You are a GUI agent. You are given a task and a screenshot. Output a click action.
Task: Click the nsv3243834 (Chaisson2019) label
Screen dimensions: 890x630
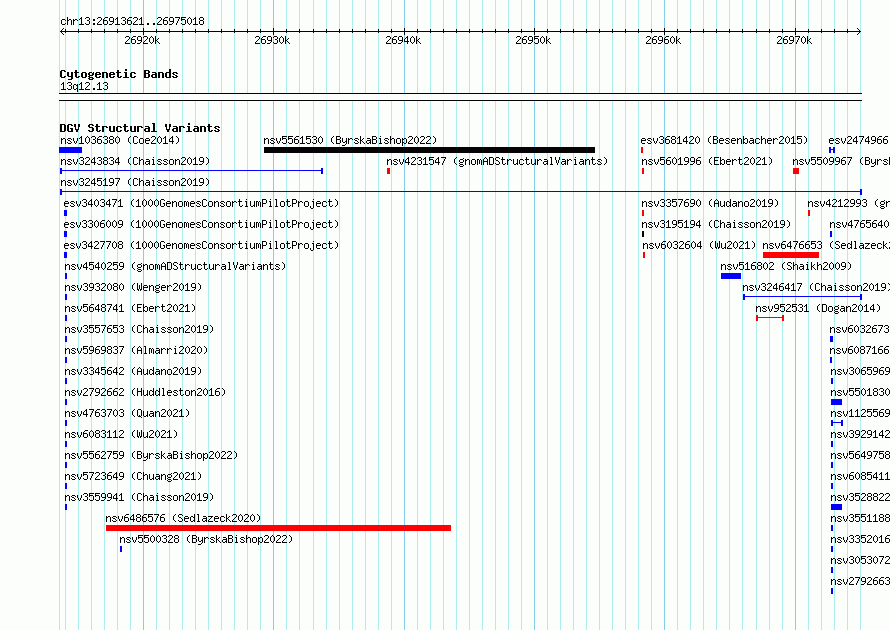tap(135, 161)
